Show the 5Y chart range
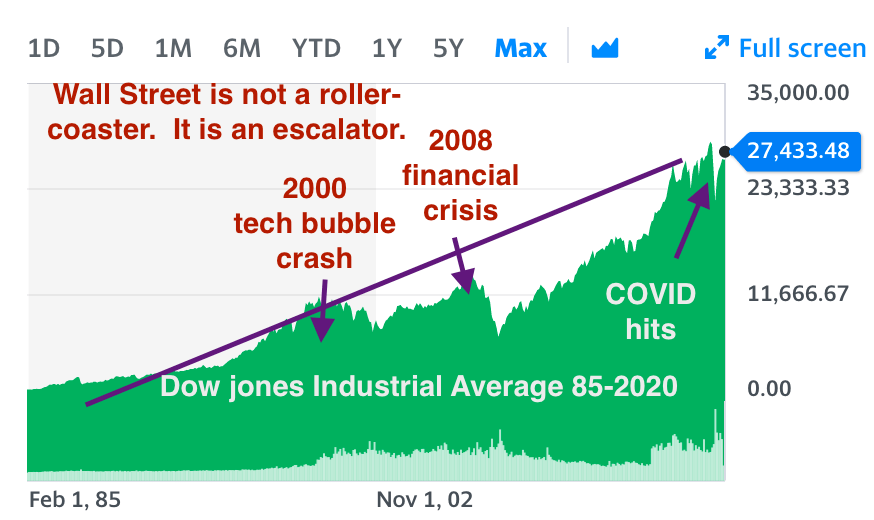 click(448, 48)
